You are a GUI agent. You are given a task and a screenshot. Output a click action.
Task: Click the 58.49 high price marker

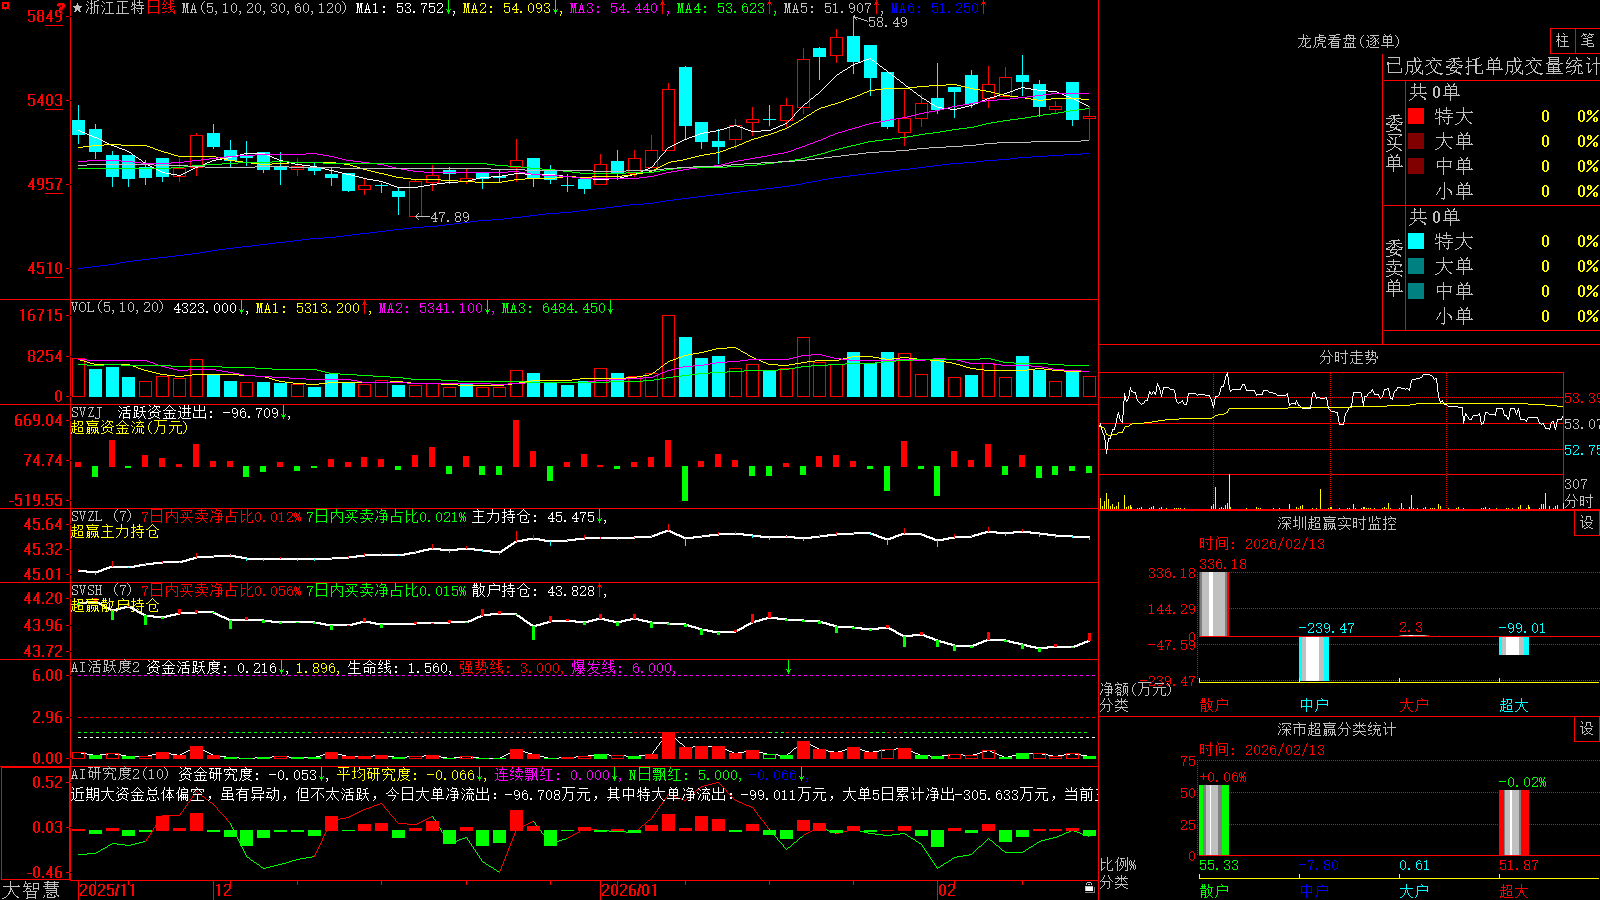point(888,22)
